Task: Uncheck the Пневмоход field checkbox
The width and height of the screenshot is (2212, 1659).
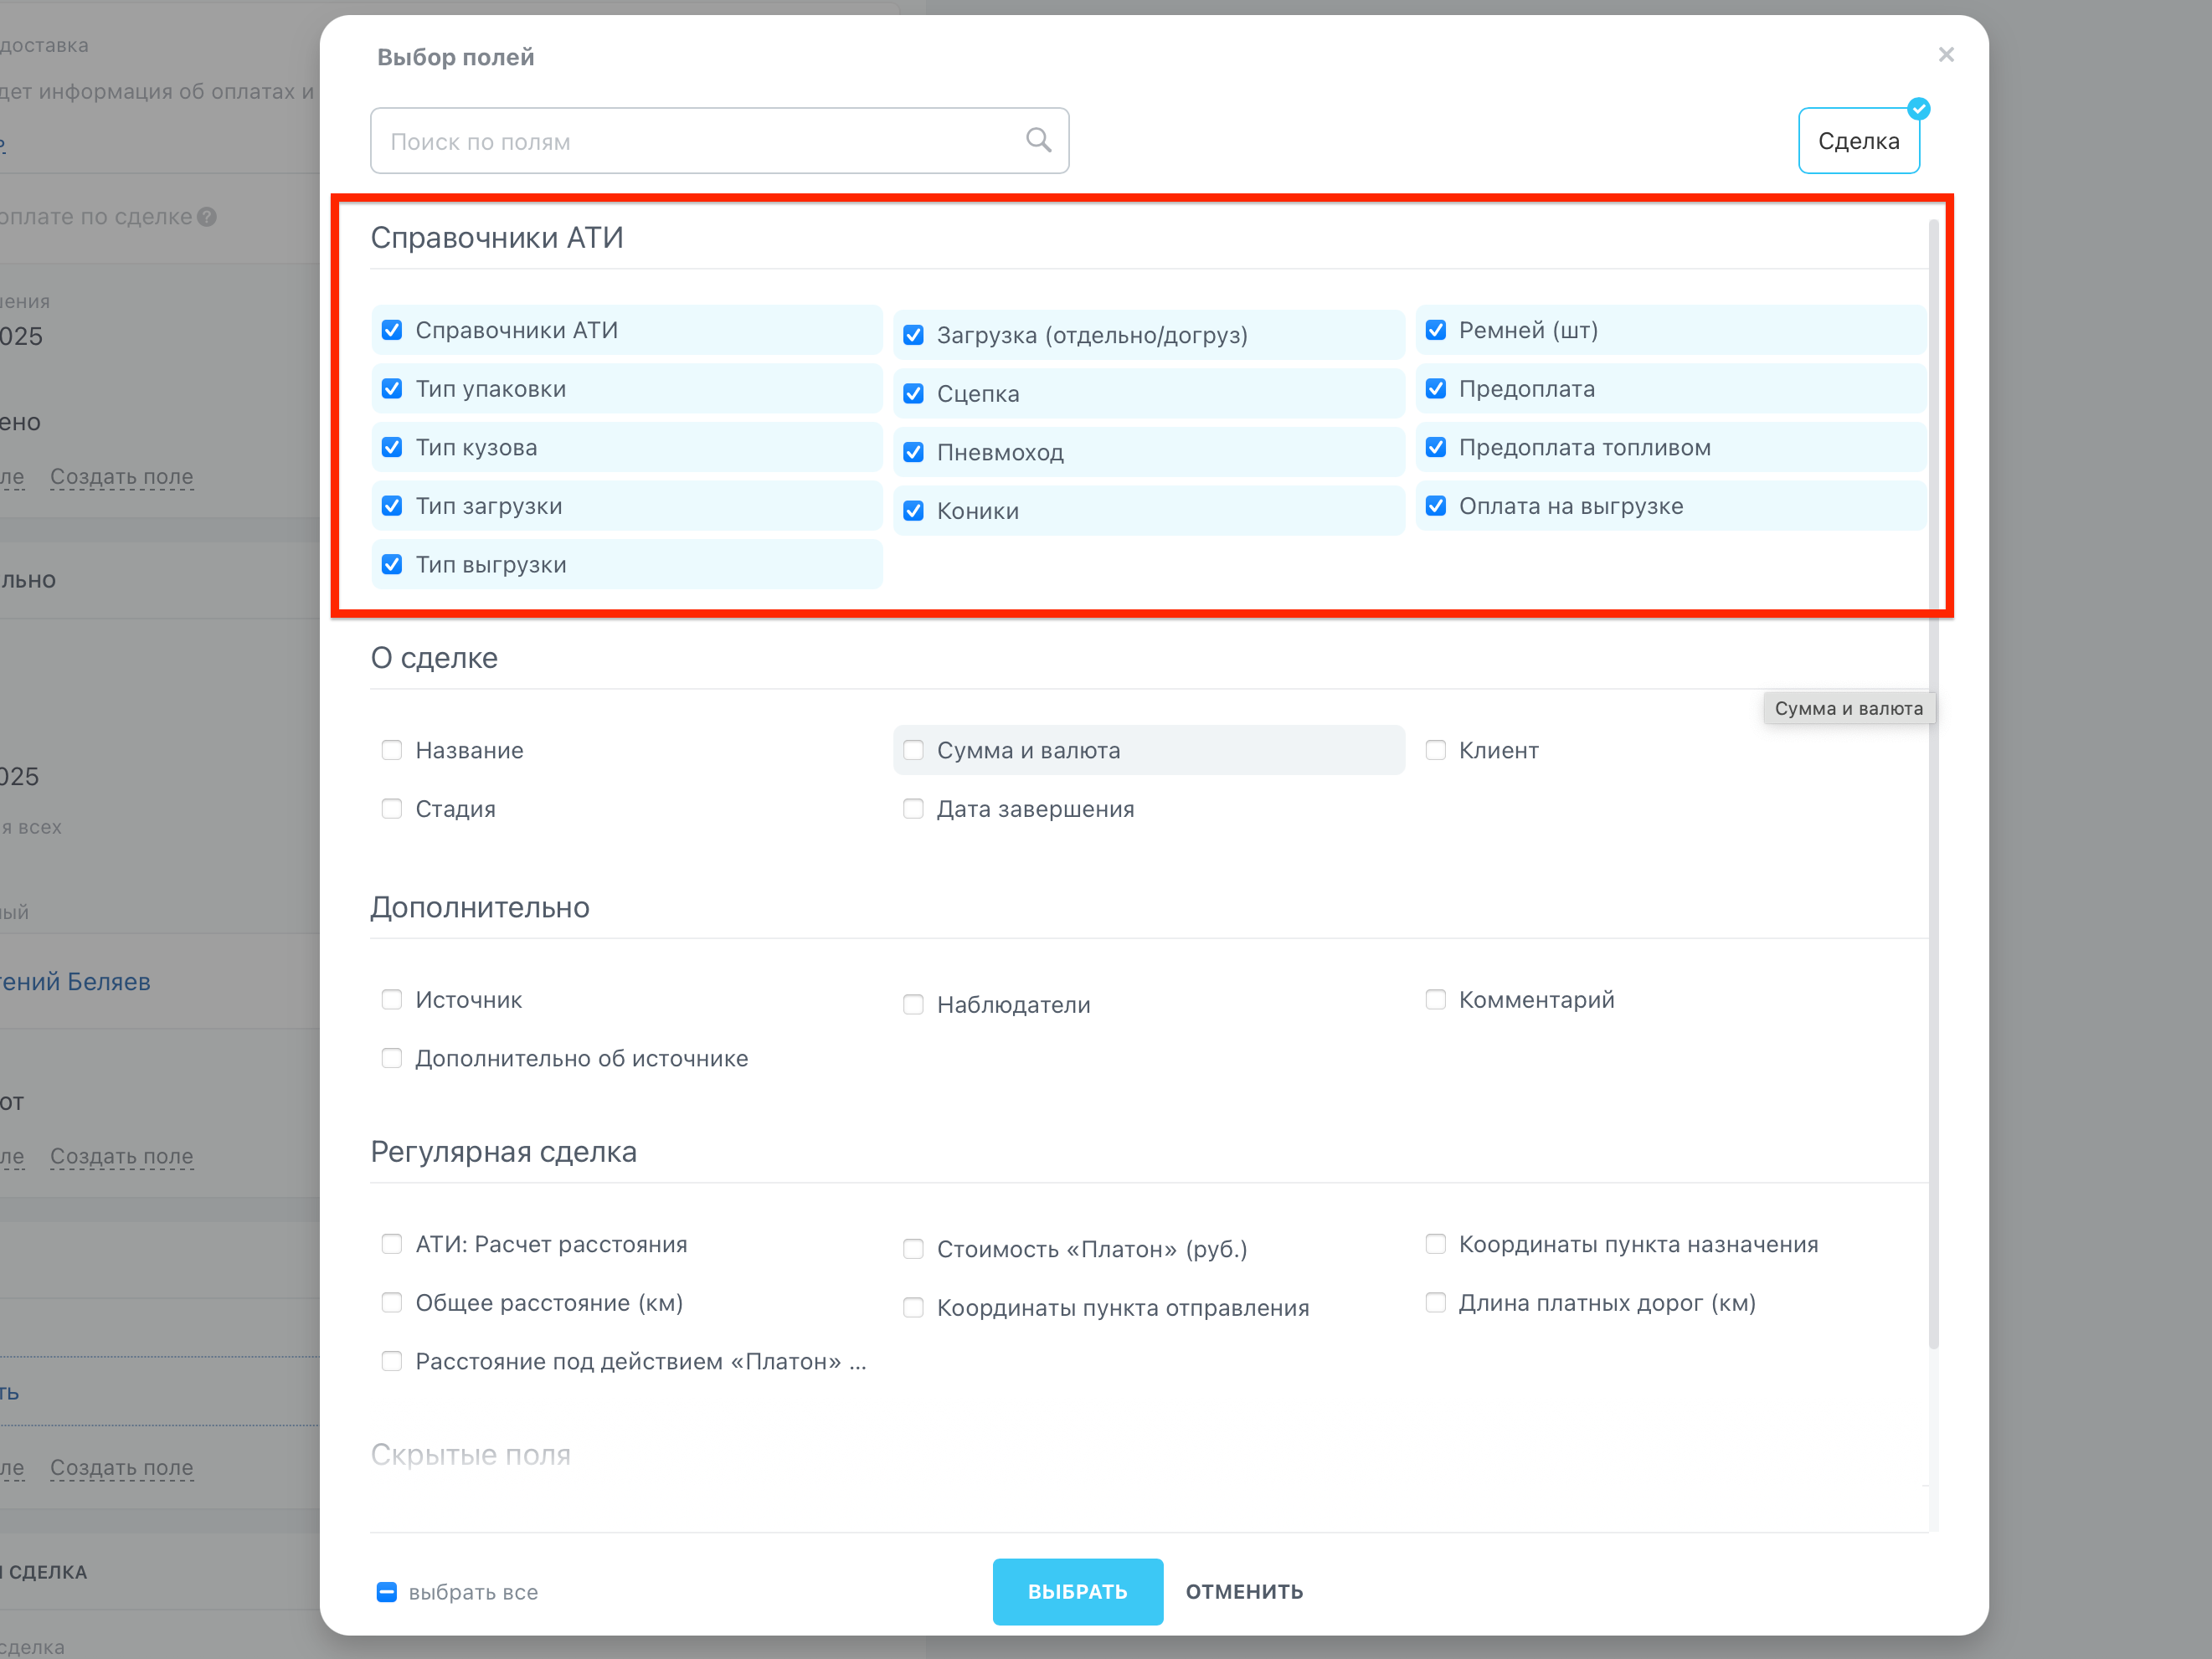Action: click(913, 452)
